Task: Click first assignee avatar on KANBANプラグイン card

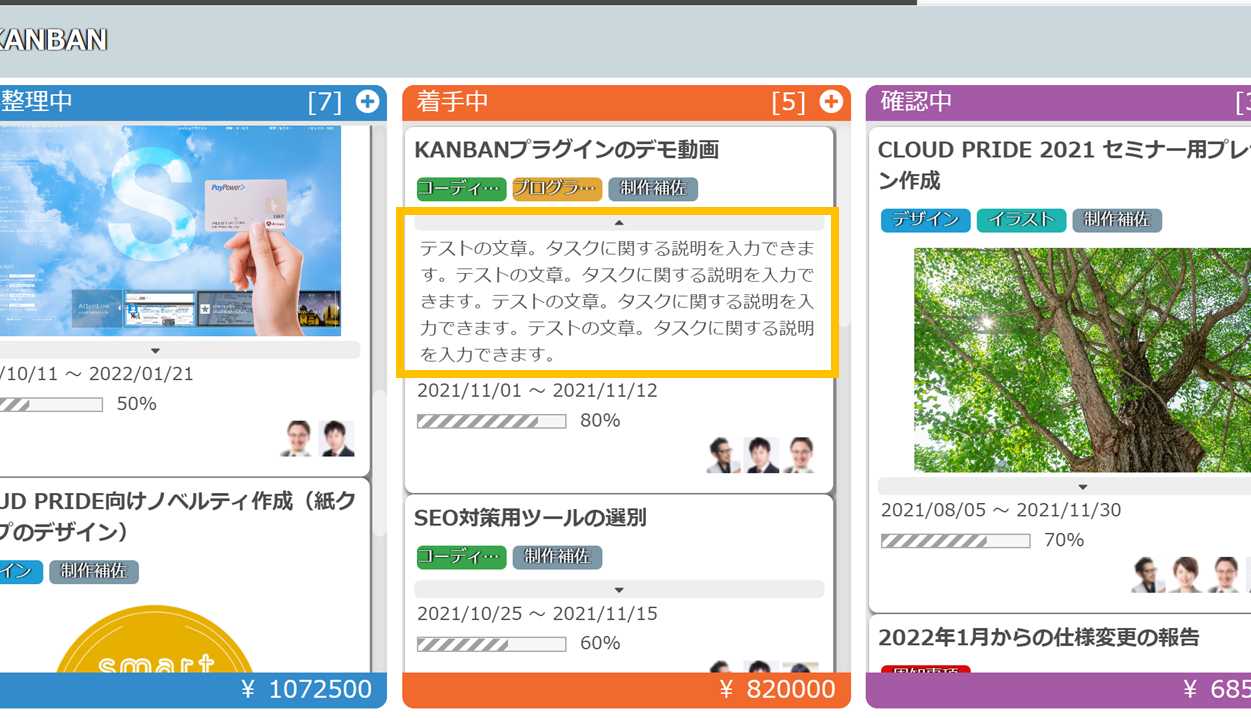Action: [723, 455]
